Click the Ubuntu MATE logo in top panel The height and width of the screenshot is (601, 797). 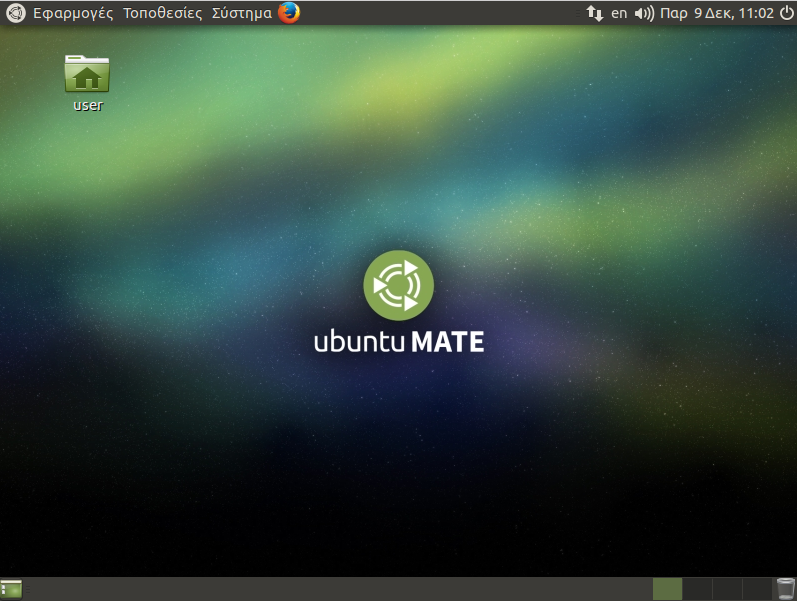click(x=15, y=13)
